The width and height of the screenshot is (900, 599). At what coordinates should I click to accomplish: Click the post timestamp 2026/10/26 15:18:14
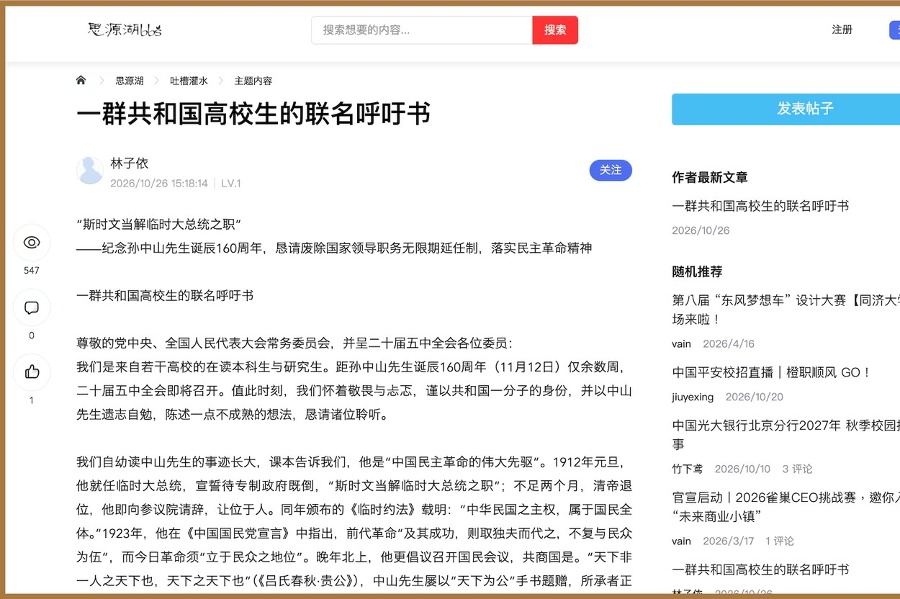(159, 183)
